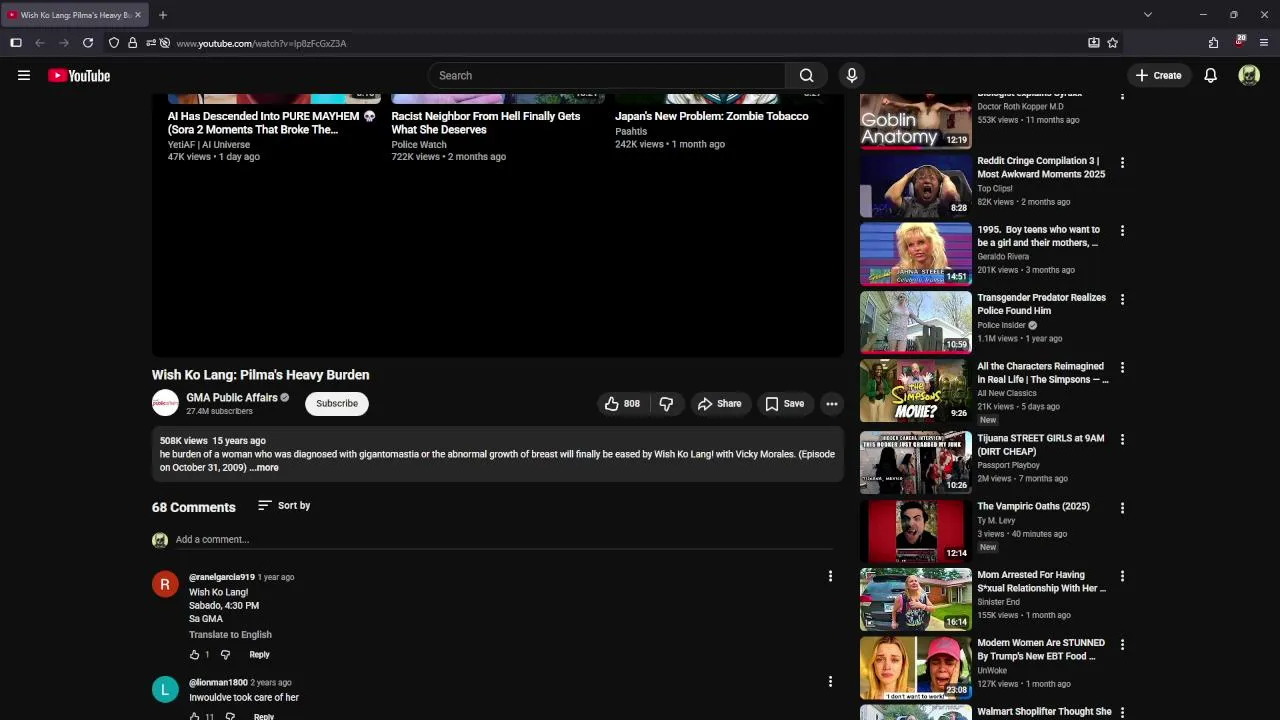The image size is (1280, 720).
Task: Open the GMA Public Affairs channel avatar
Action: tap(165, 403)
